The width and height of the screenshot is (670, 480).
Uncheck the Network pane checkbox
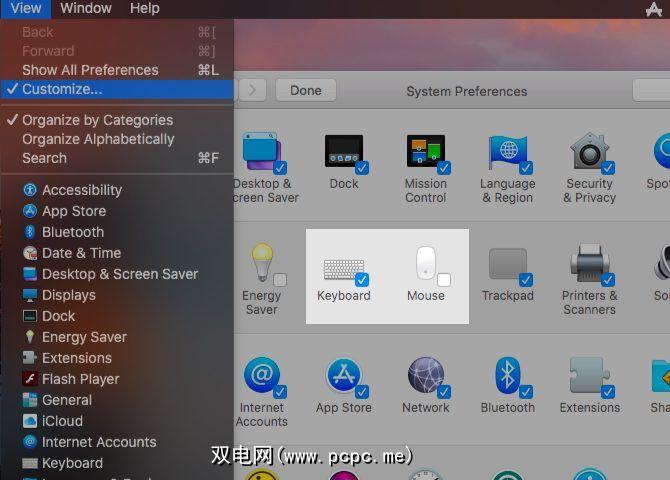point(444,392)
